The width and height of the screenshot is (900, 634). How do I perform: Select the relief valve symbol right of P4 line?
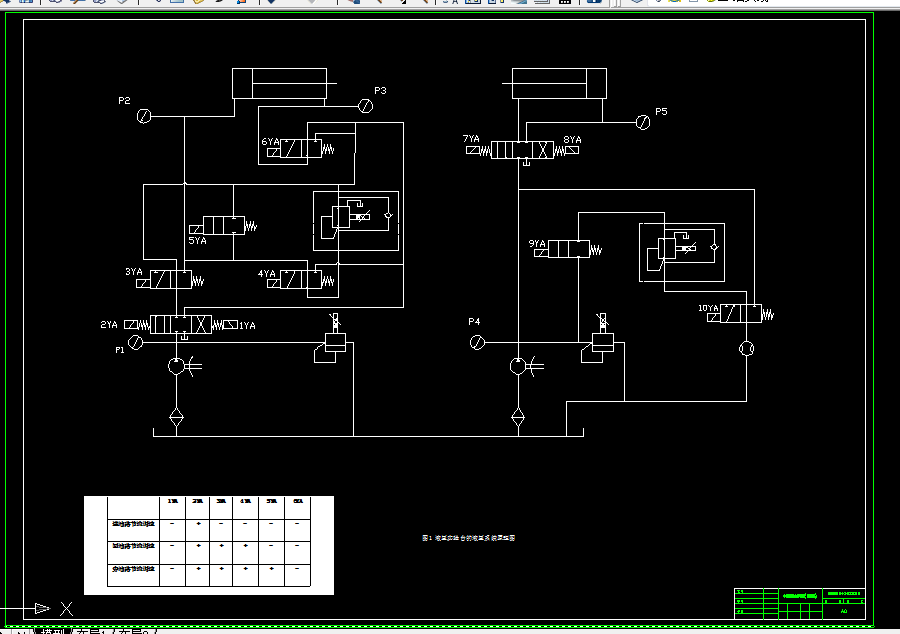[x=598, y=339]
